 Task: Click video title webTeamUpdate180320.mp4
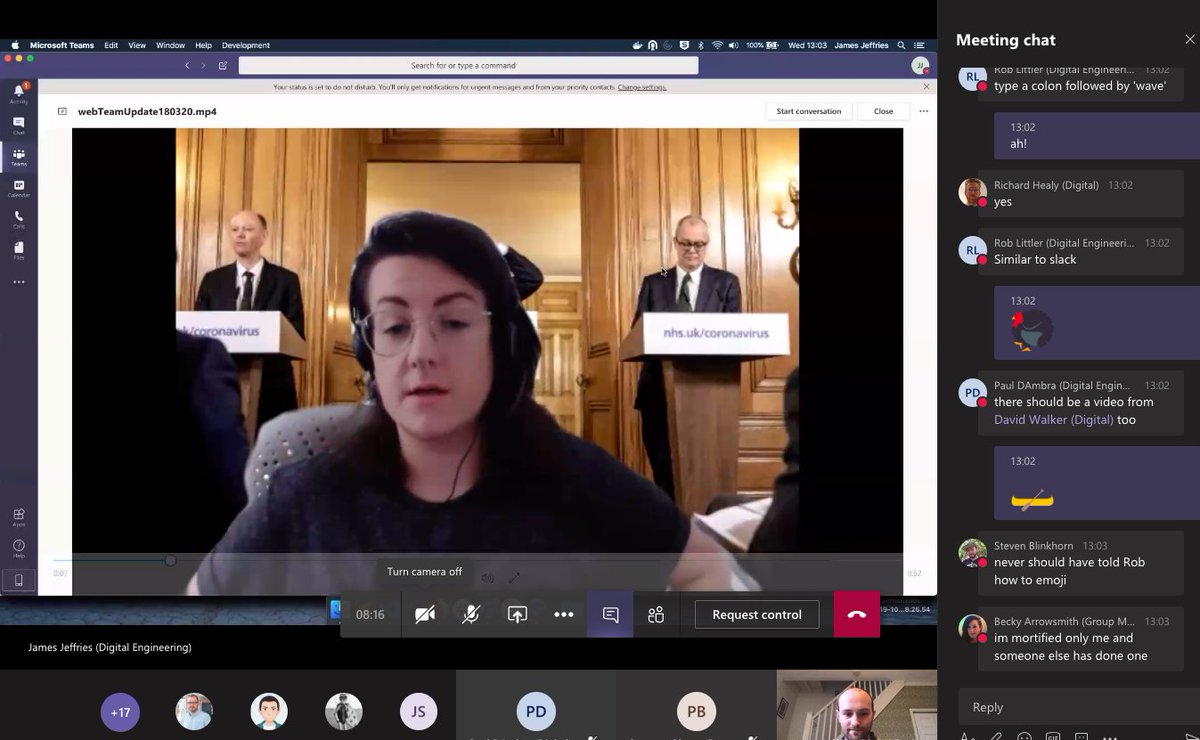tap(147, 111)
